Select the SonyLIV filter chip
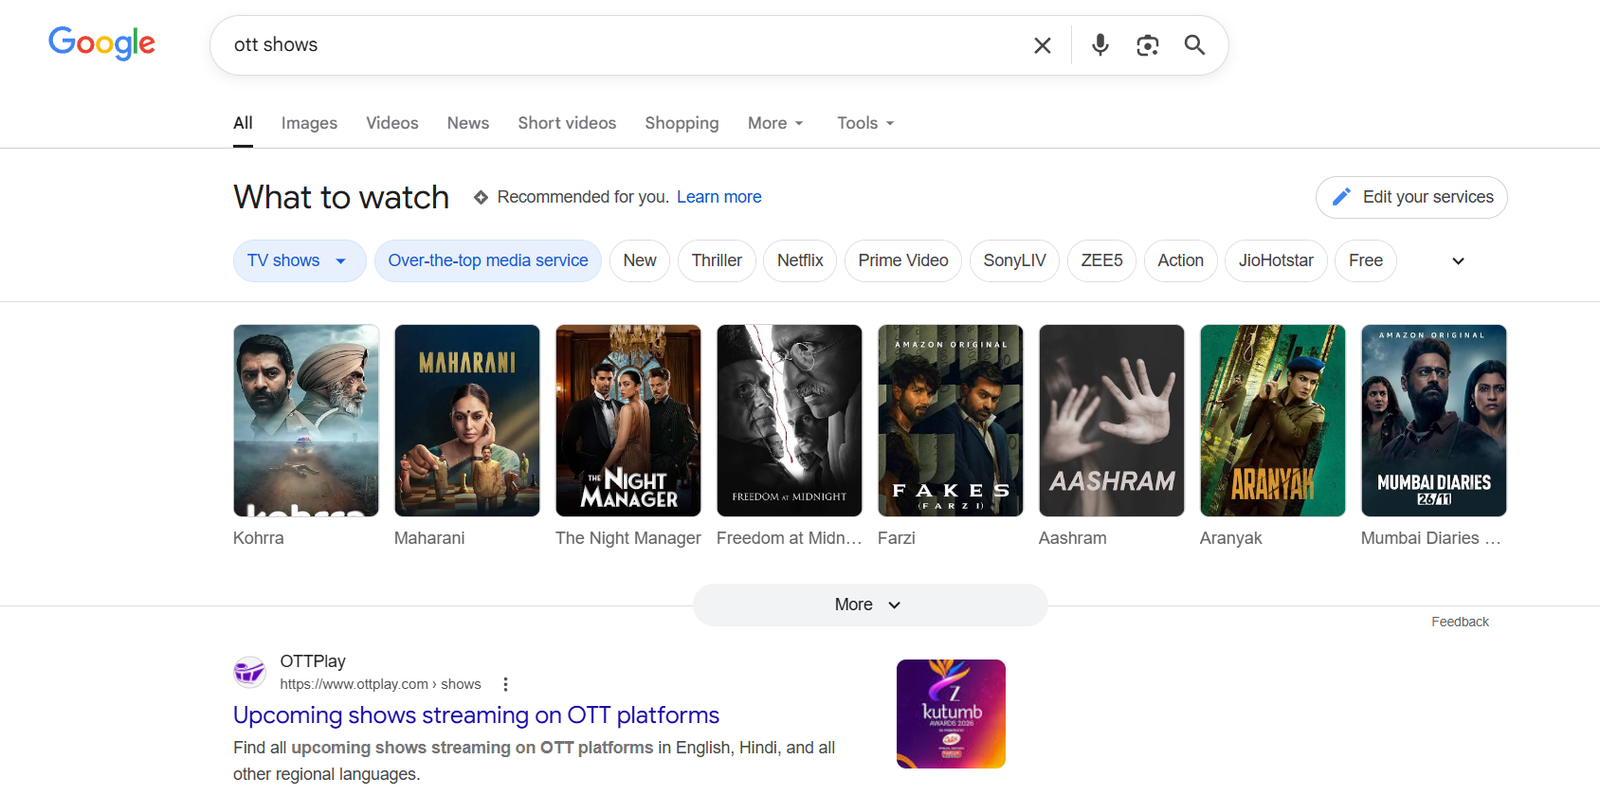The height and width of the screenshot is (810, 1600). pyautogui.click(x=1014, y=261)
